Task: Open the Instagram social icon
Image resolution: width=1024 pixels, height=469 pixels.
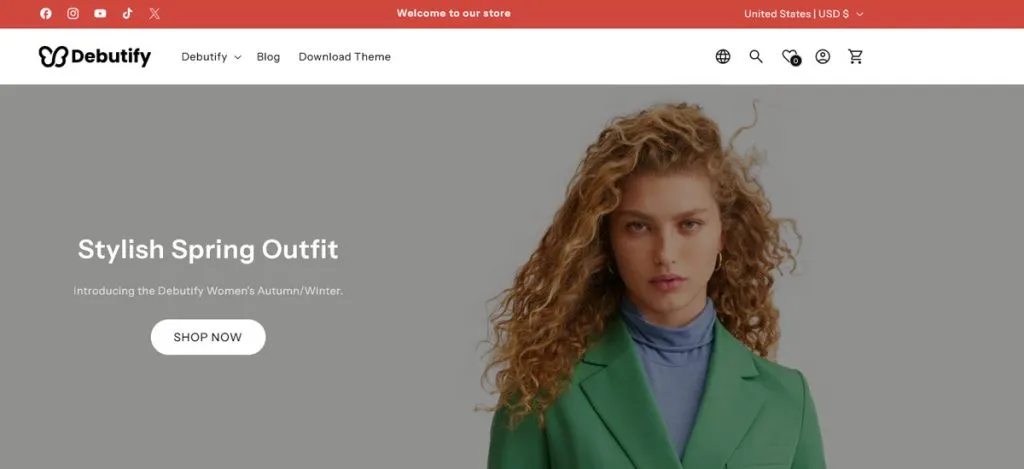Action: (x=73, y=14)
